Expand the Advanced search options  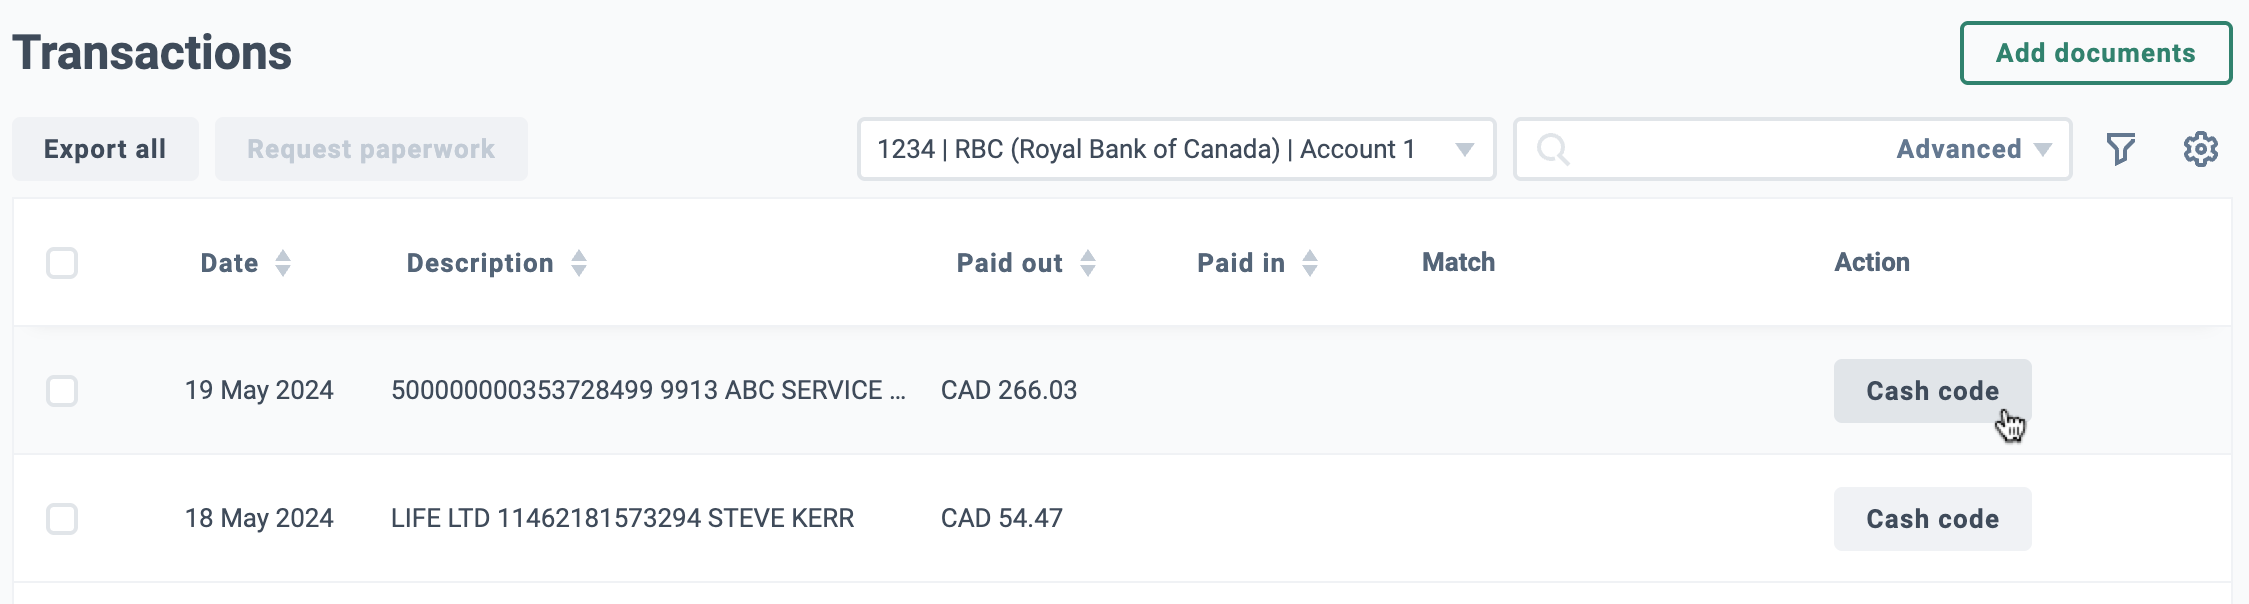(1973, 149)
